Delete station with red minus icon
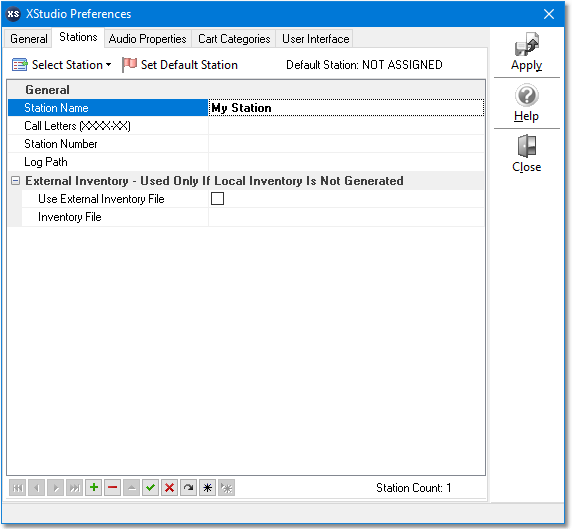This screenshot has height=531, width=572. (112, 488)
